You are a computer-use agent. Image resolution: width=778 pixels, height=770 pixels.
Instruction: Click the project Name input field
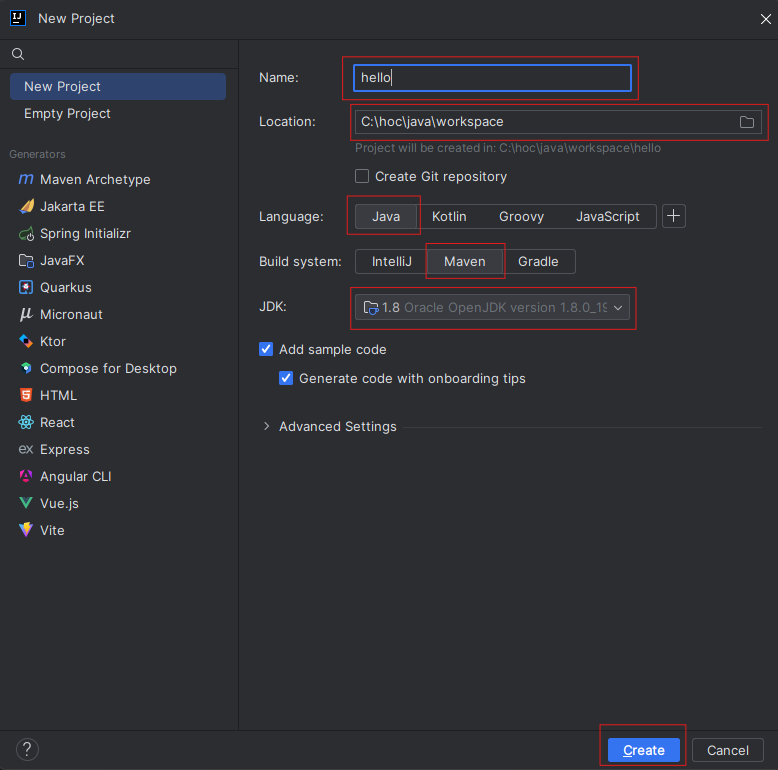pos(493,78)
